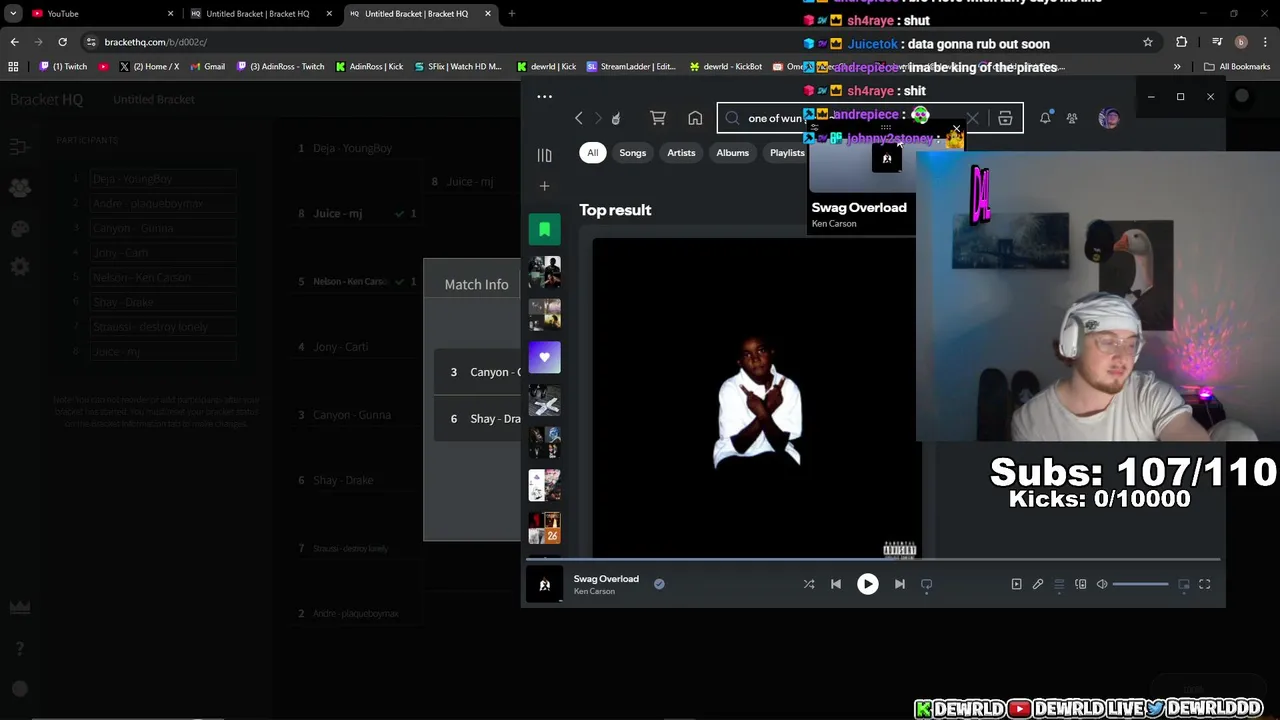
Task: Open the miniplayer
Action: (1184, 584)
